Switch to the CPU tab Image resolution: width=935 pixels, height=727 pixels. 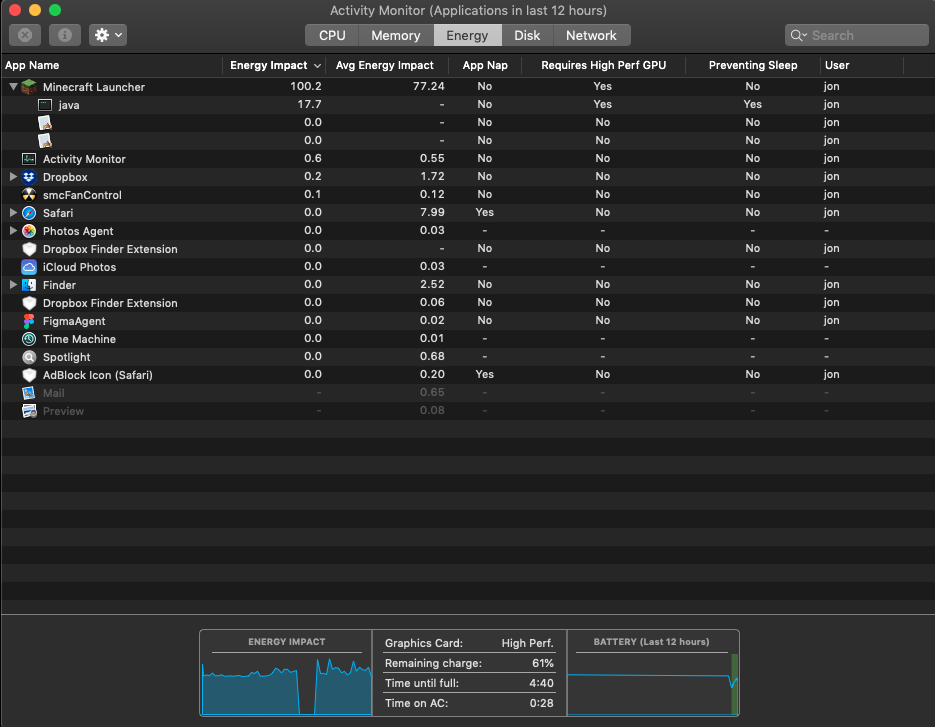(332, 35)
